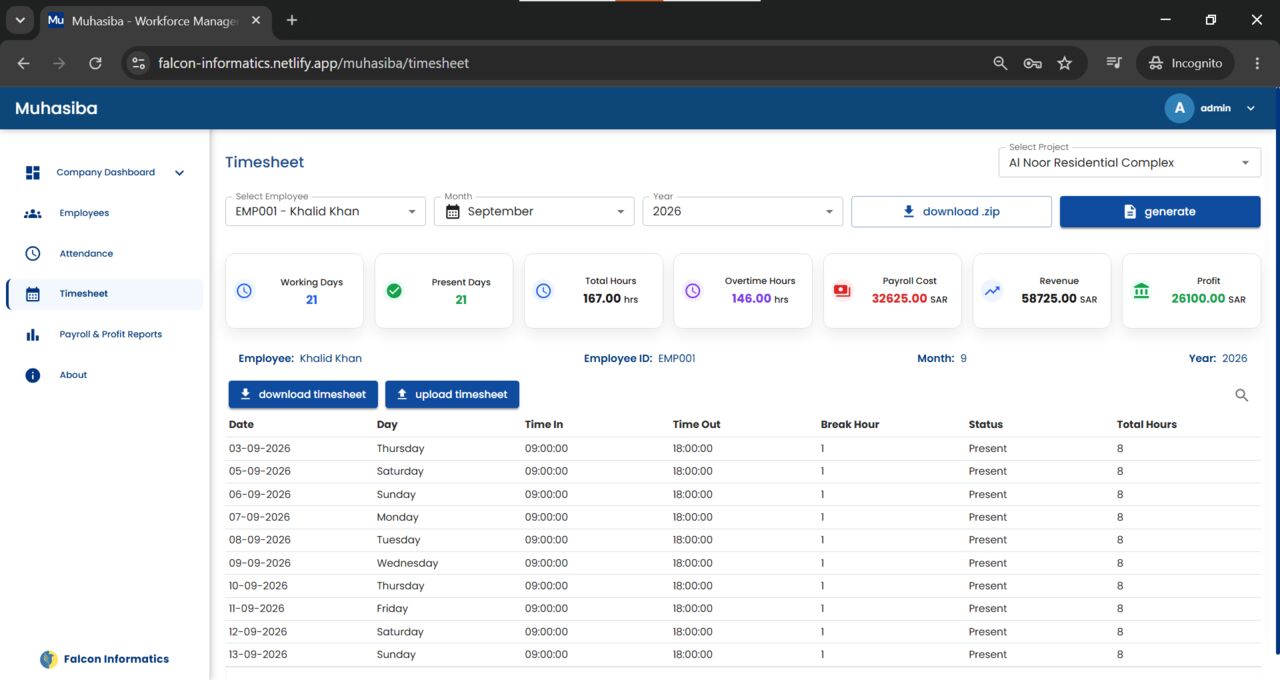Viewport: 1280px width, 680px height.
Task: Expand the Company Dashboard chevron
Action: (180, 173)
